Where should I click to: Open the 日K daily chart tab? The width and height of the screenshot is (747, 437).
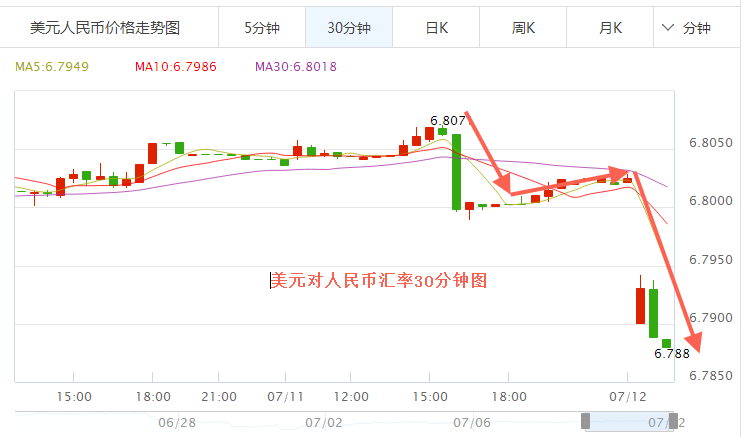click(436, 28)
